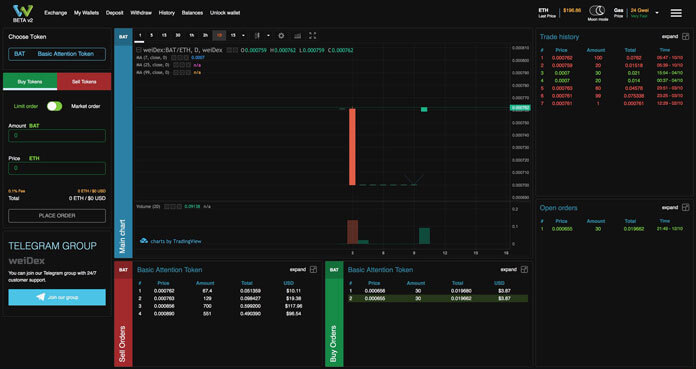The image size is (696, 369).
Task: Toggle Moon mode switch
Action: (x=597, y=11)
